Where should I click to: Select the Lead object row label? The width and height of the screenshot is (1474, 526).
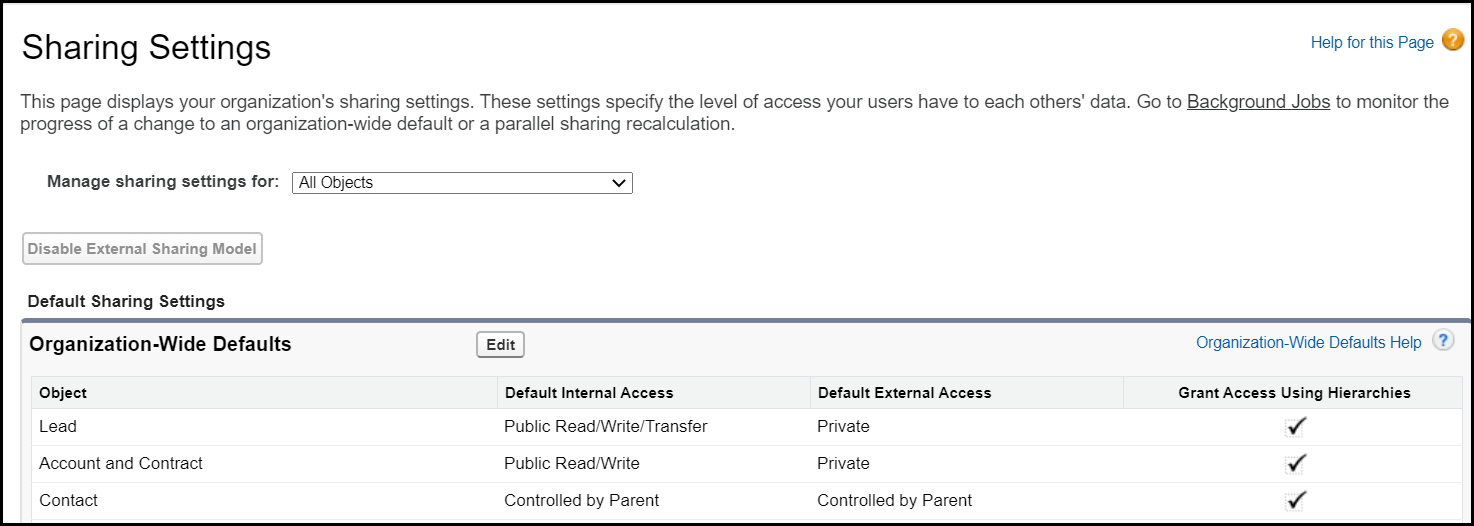click(58, 427)
